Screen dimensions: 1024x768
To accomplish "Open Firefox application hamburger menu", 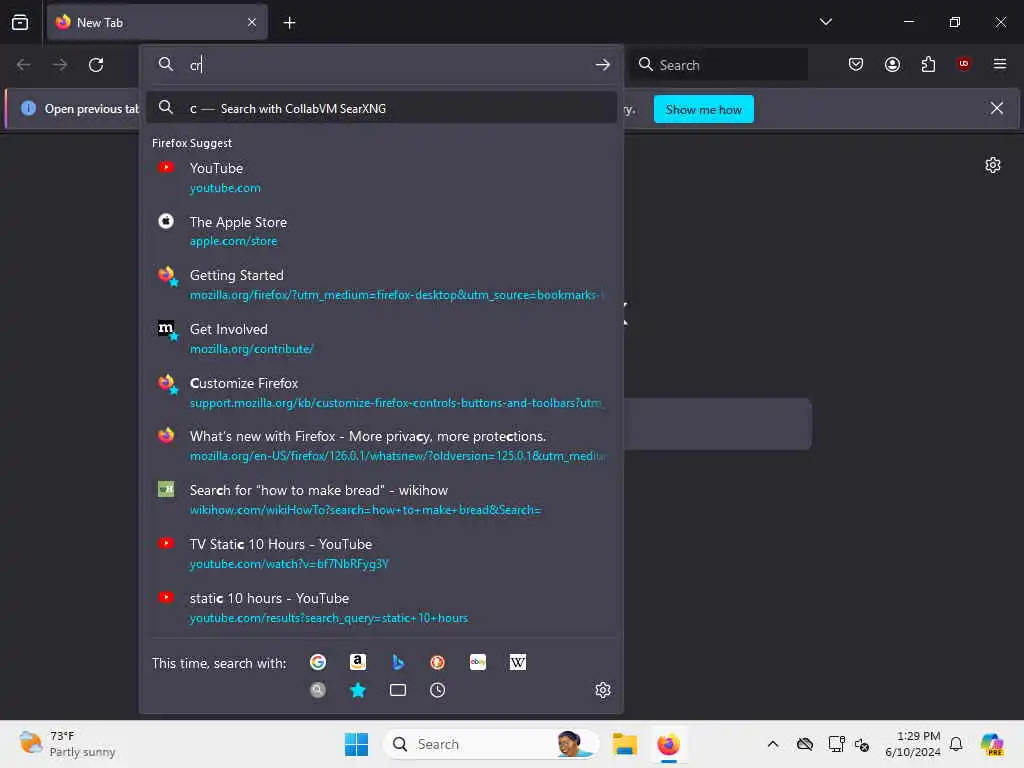I will click(x=999, y=64).
